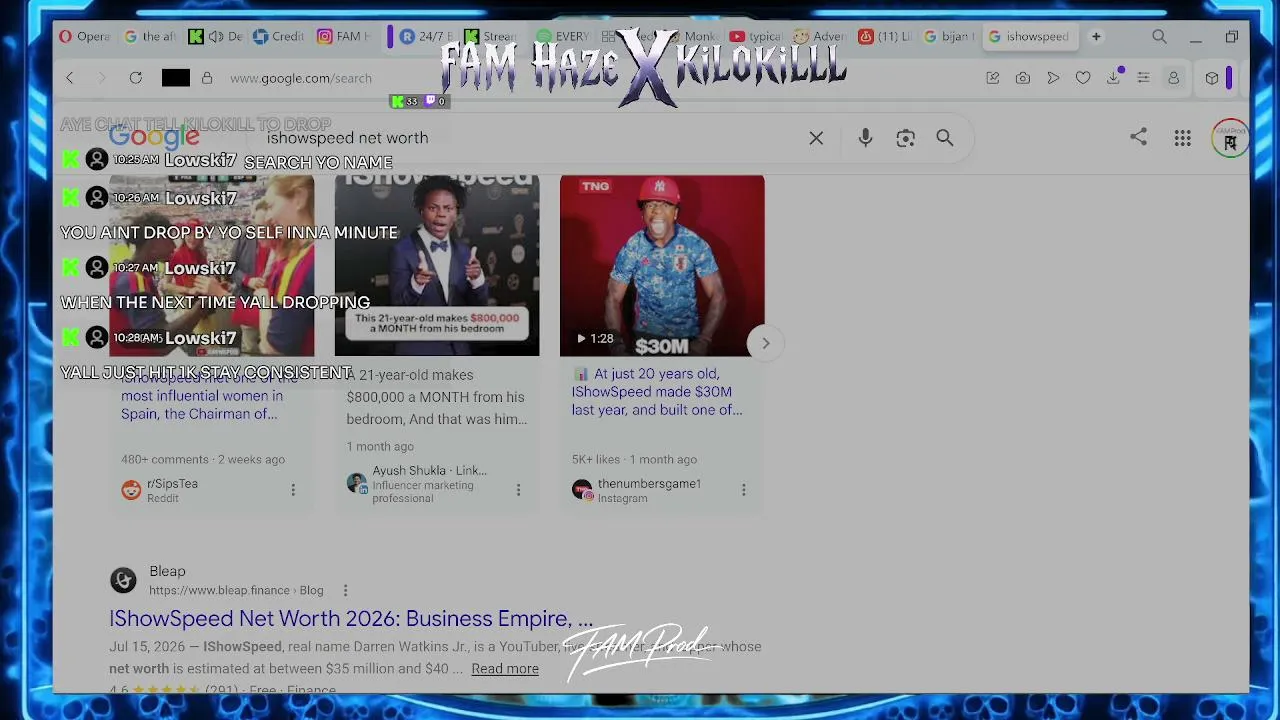The image size is (1280, 720).
Task: Switch to the active ishowspeed tab
Action: tap(1030, 37)
